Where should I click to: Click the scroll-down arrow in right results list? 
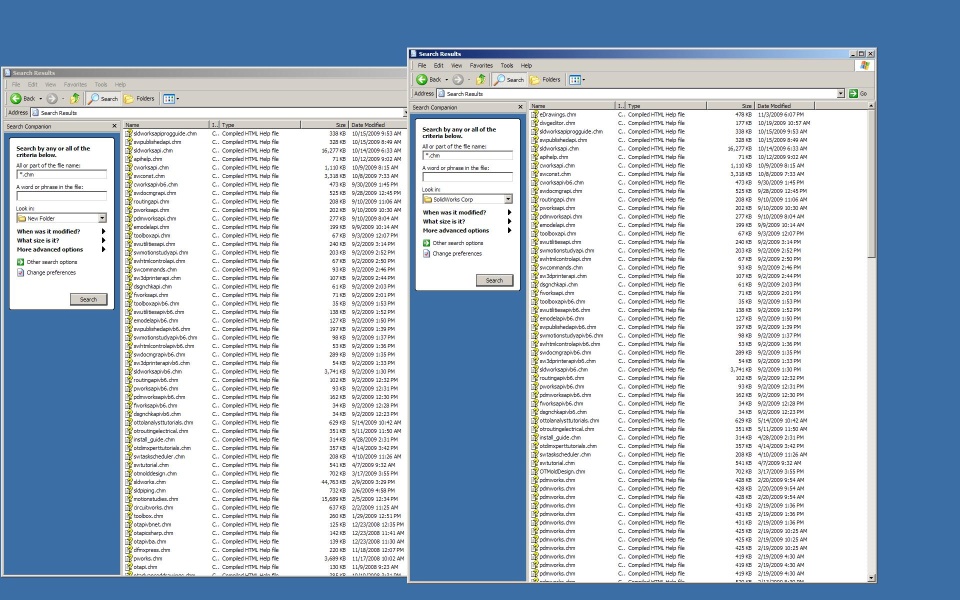871,578
